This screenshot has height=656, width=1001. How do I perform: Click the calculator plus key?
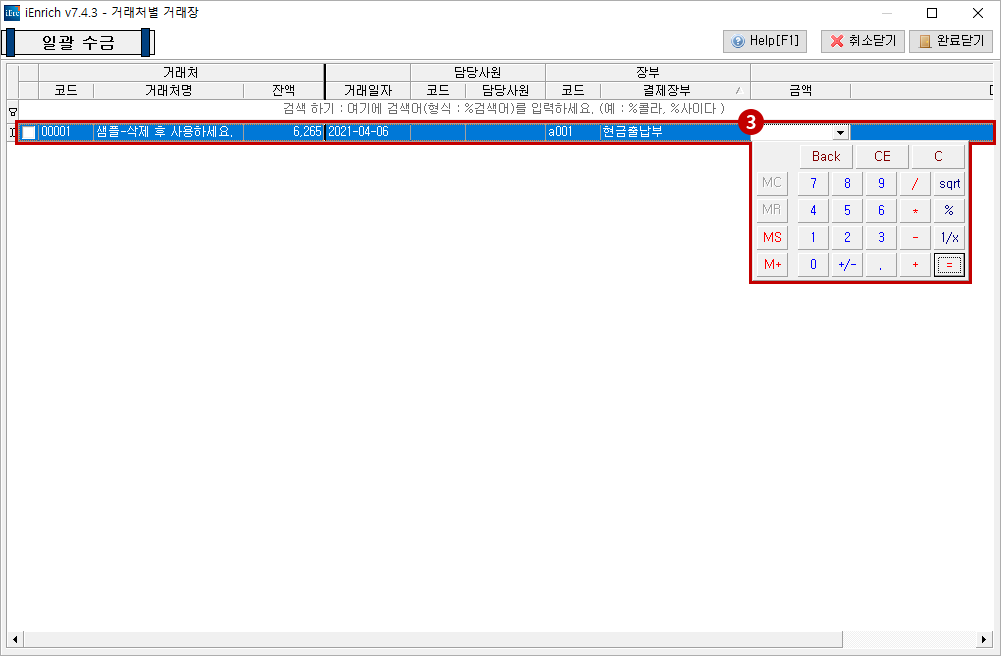coord(915,264)
